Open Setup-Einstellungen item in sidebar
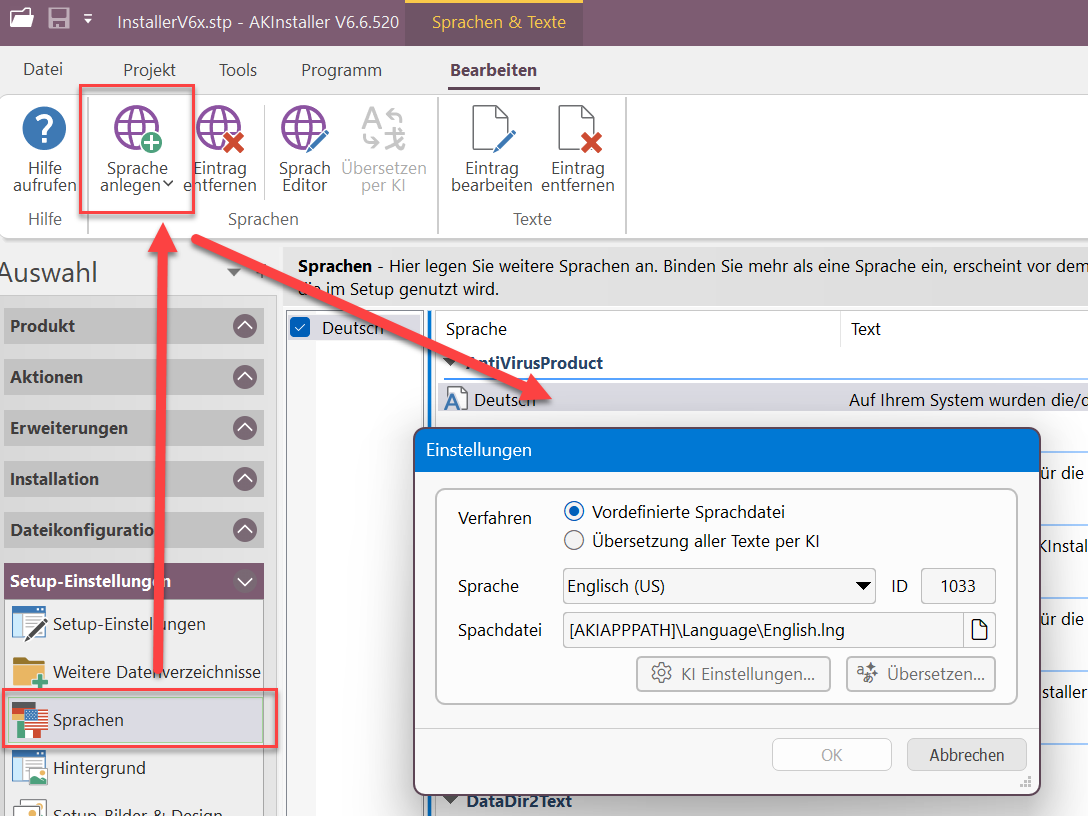 (134, 624)
